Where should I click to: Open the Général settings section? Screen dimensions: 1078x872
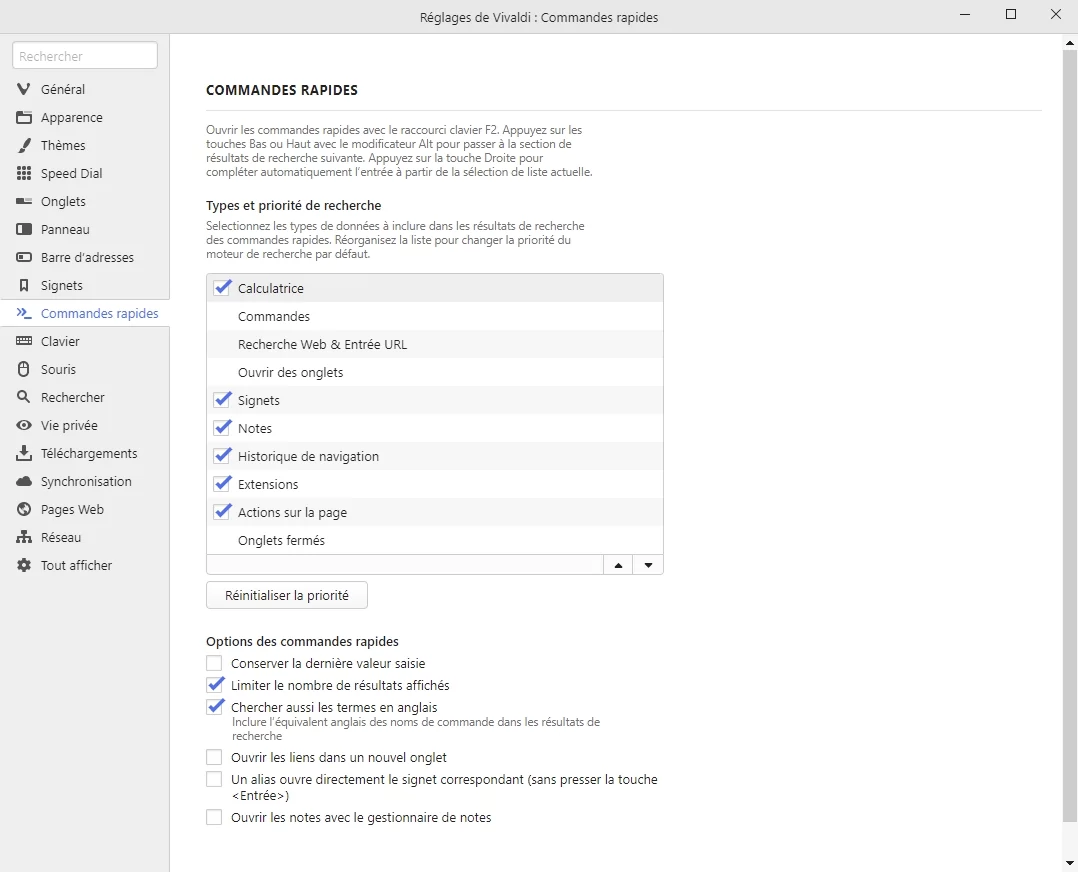point(85,89)
